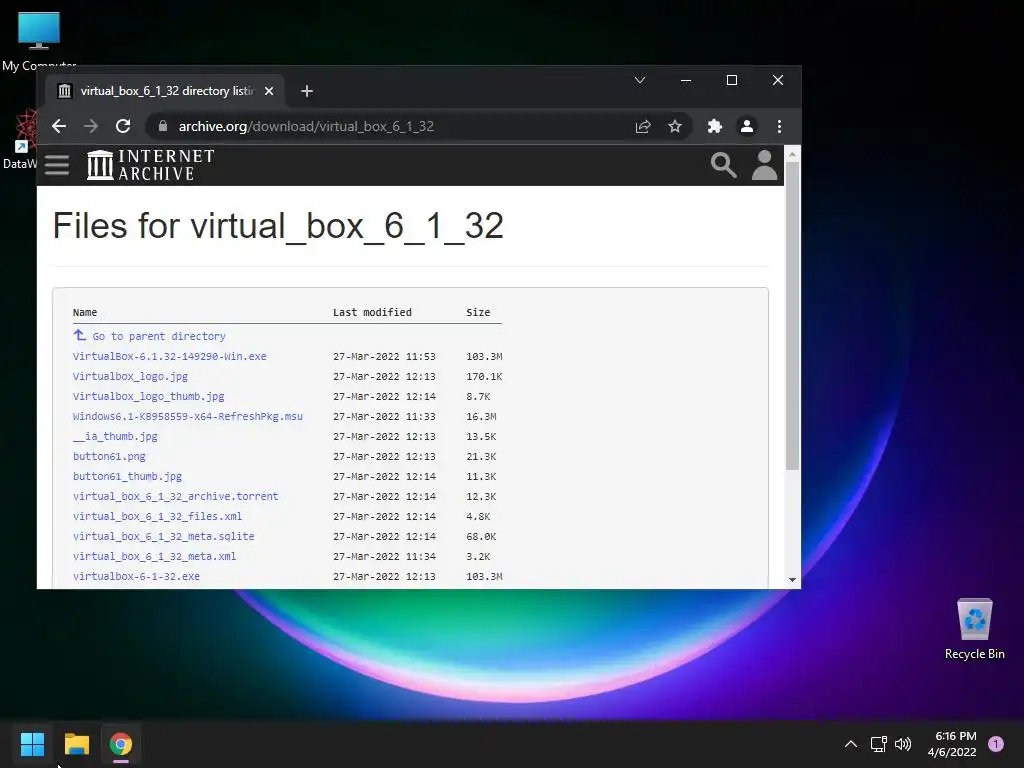The image size is (1024, 768).
Task: Click the Name column header
Action: click(x=85, y=313)
